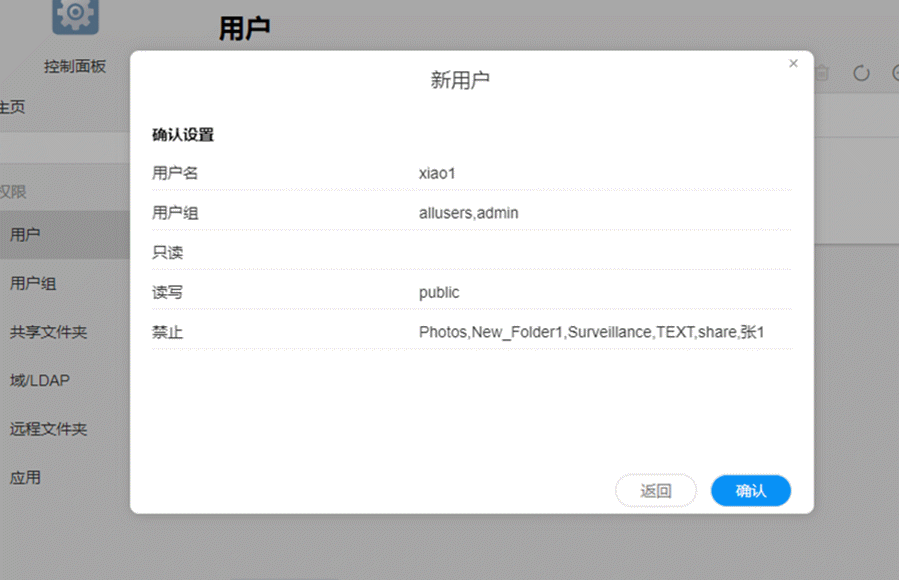Click the 权限 section label in the sidebar

13,191
